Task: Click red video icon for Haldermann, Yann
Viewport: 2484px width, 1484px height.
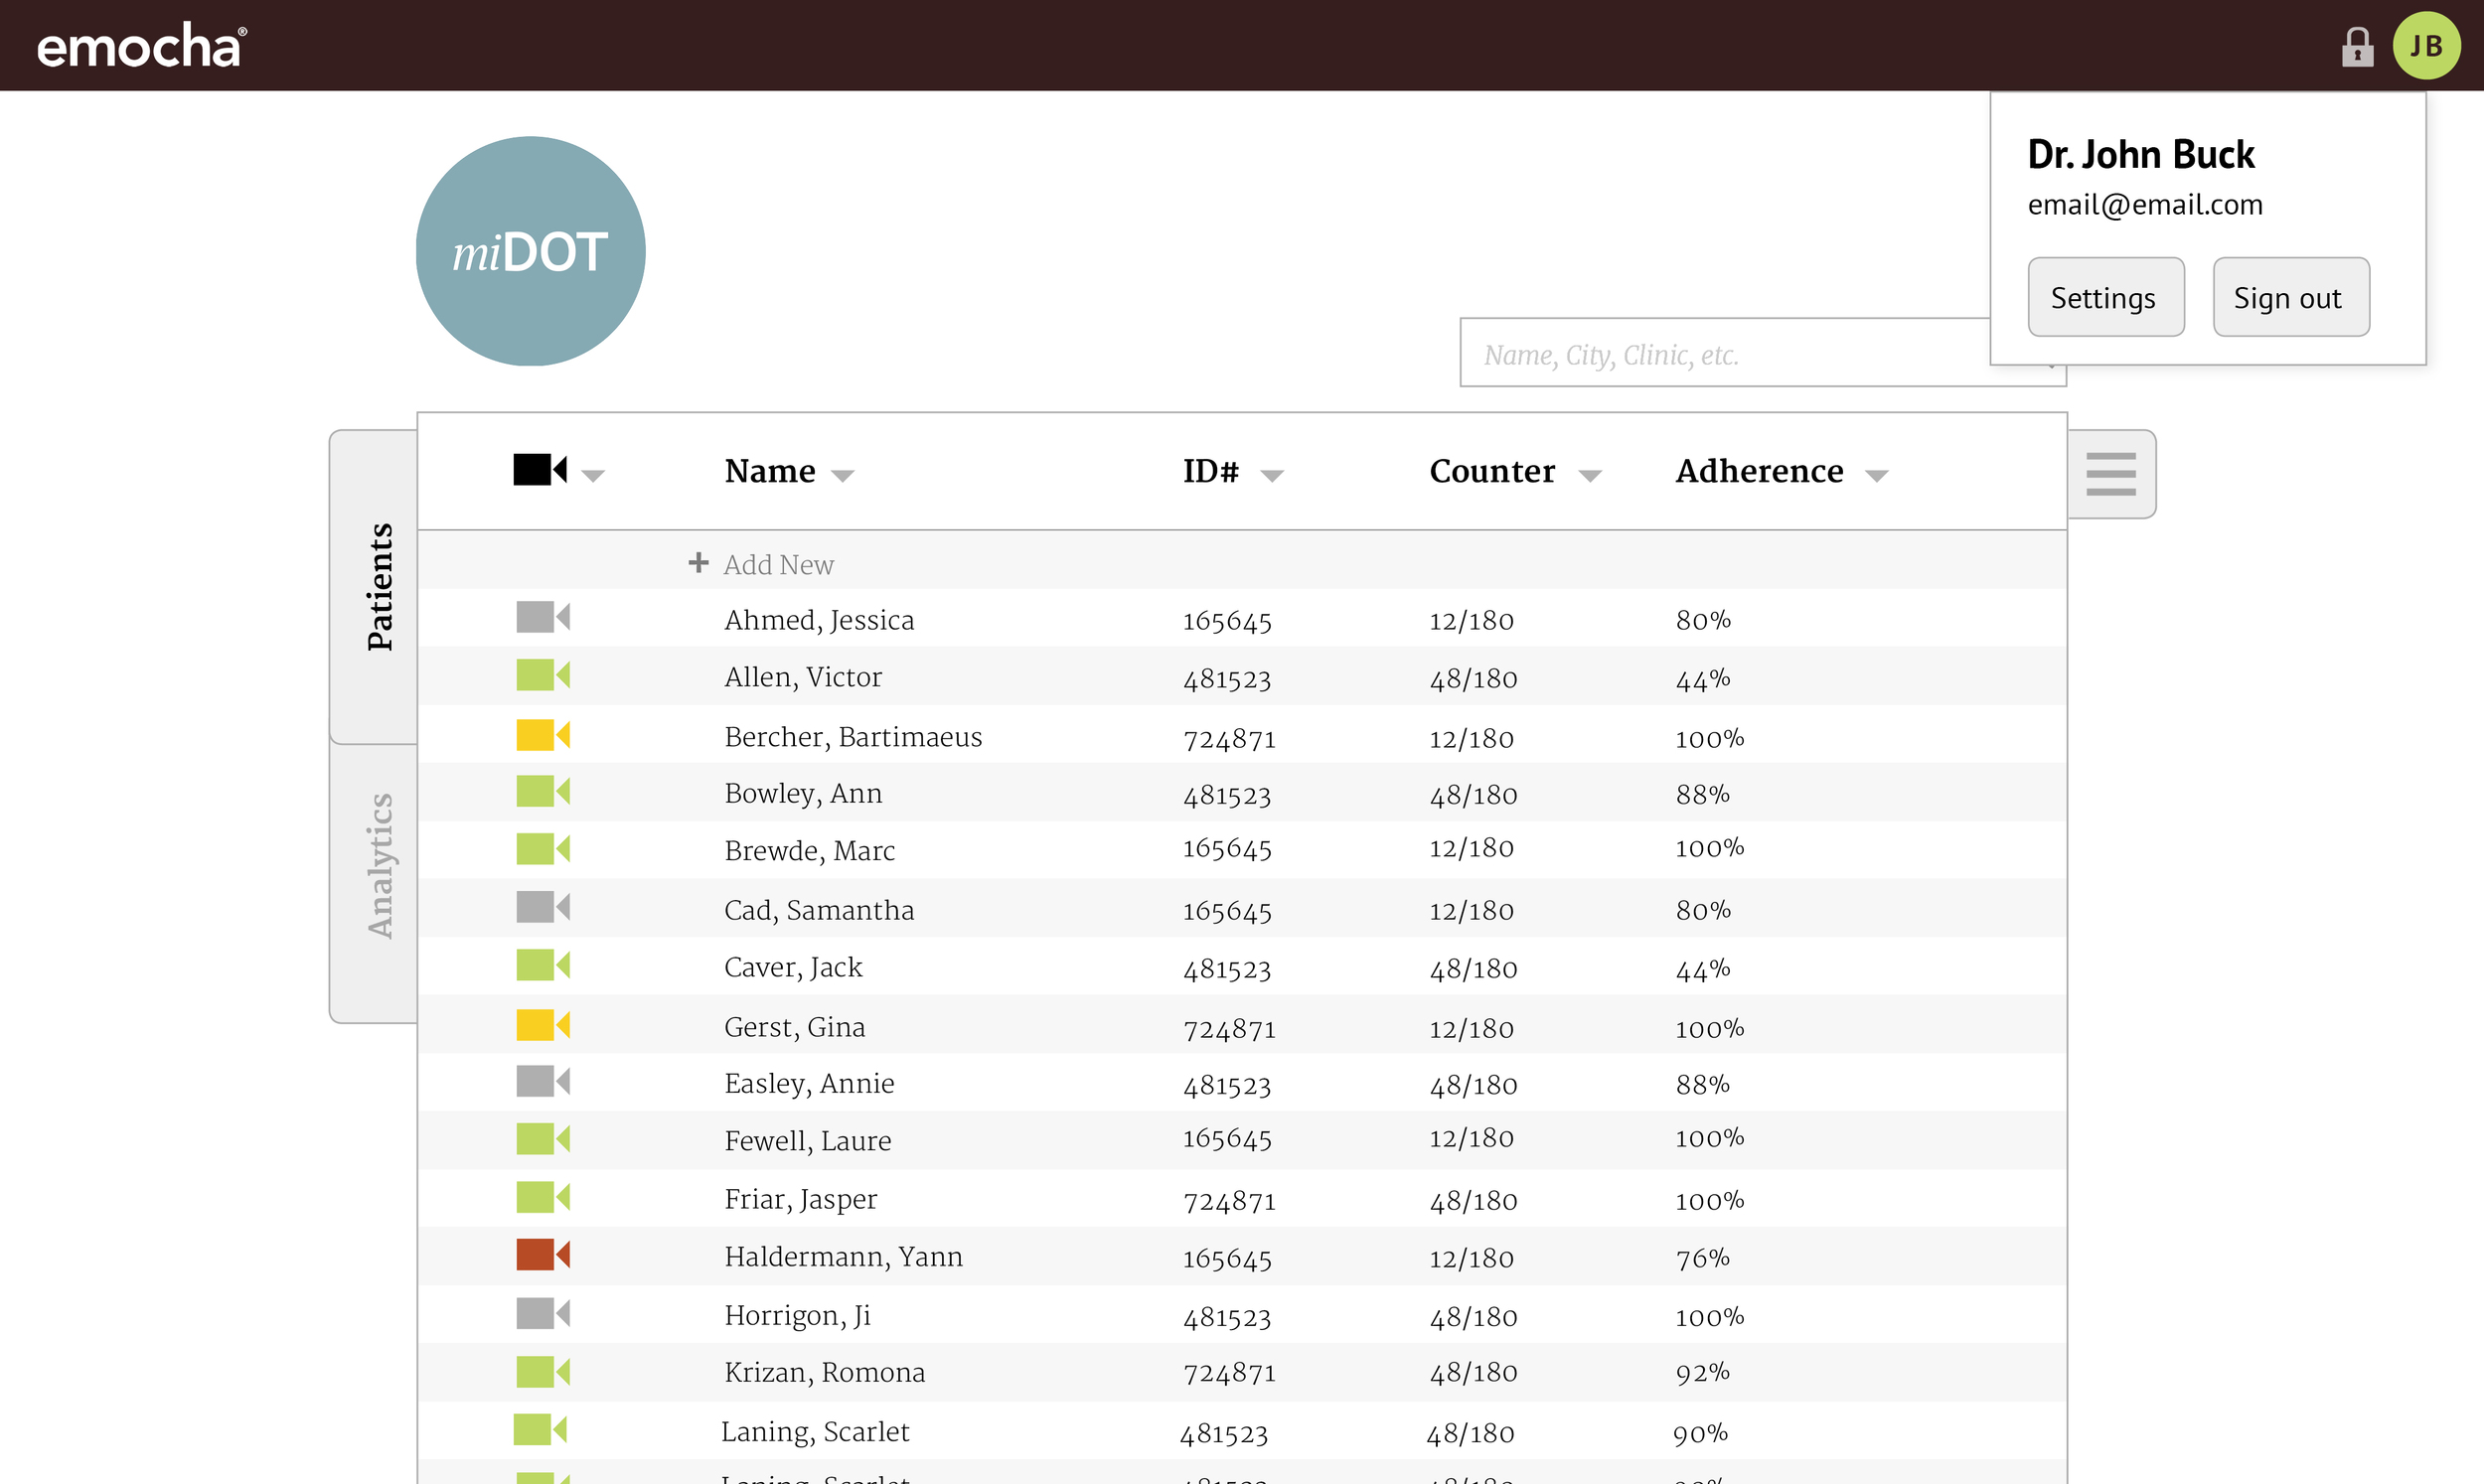Action: (x=543, y=1254)
